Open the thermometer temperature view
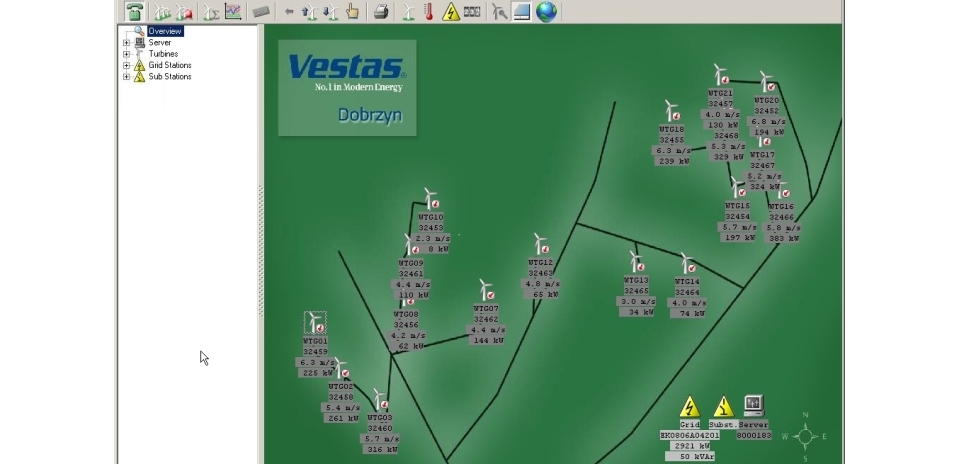 [x=429, y=11]
